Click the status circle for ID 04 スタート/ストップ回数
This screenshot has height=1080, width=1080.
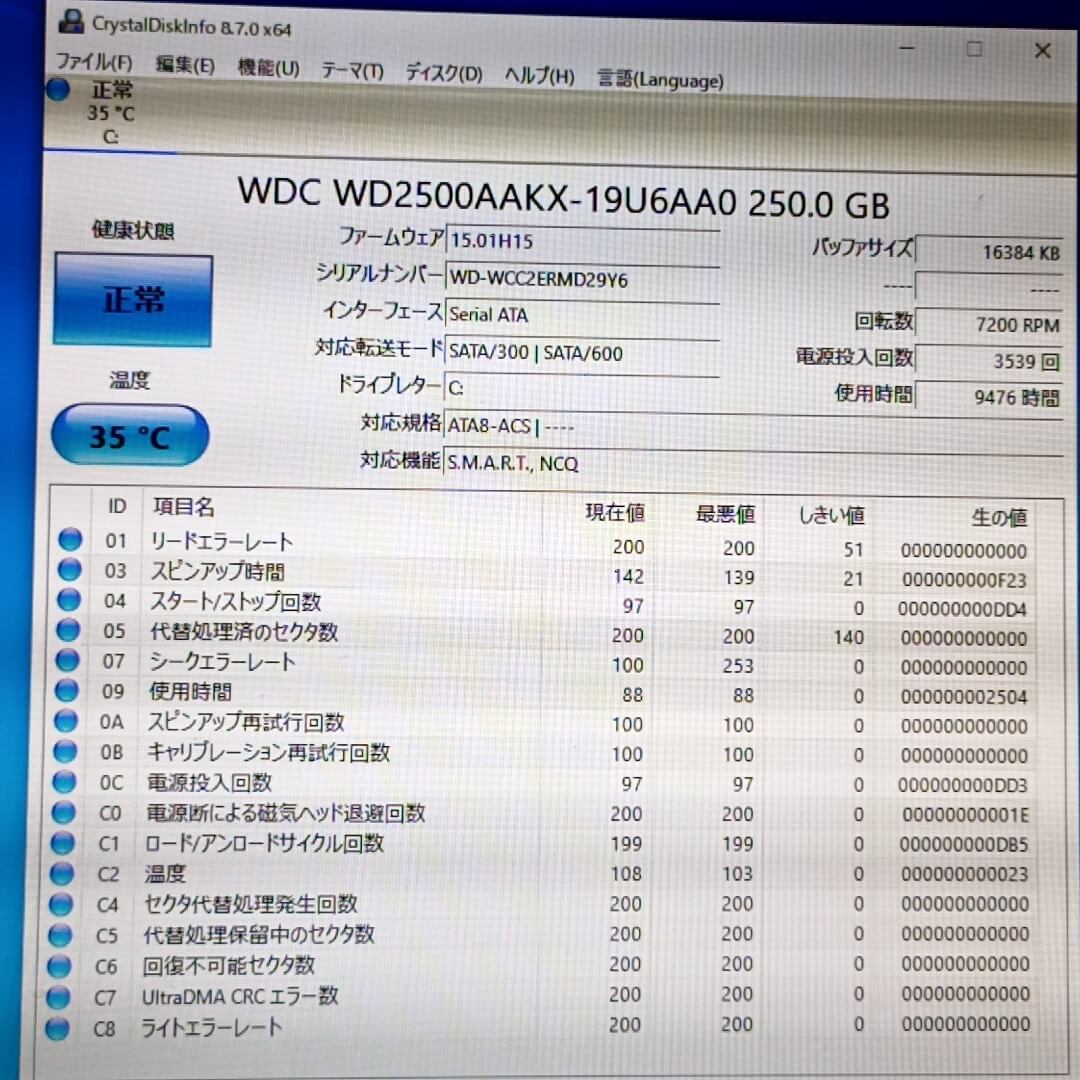coord(69,599)
